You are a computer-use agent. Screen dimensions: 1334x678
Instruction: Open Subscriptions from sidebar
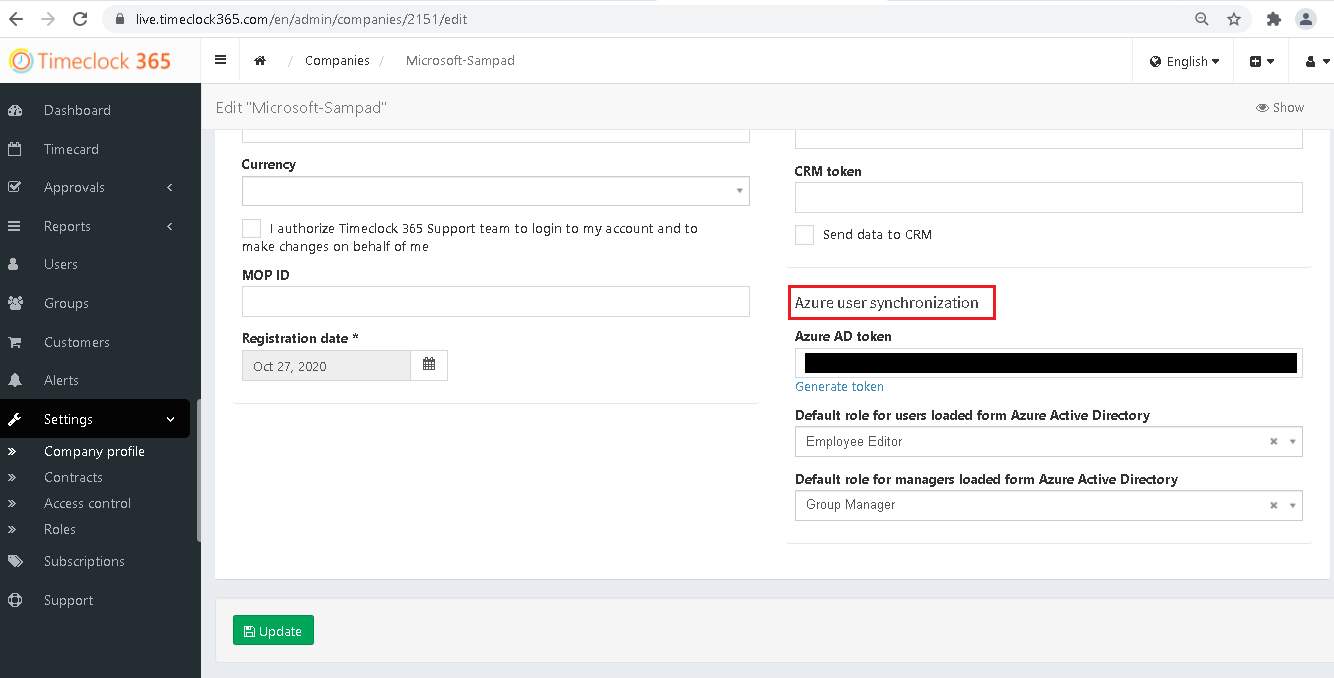pos(84,561)
